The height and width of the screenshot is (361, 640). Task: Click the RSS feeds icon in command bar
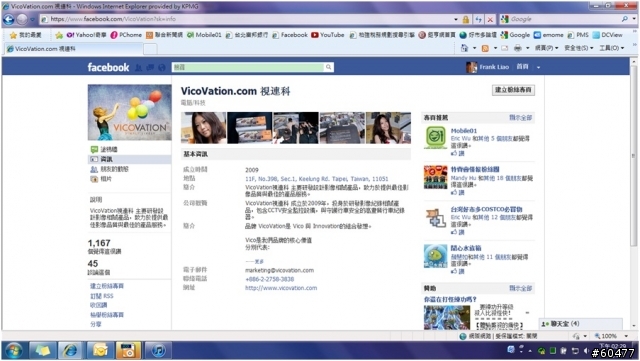(485, 48)
